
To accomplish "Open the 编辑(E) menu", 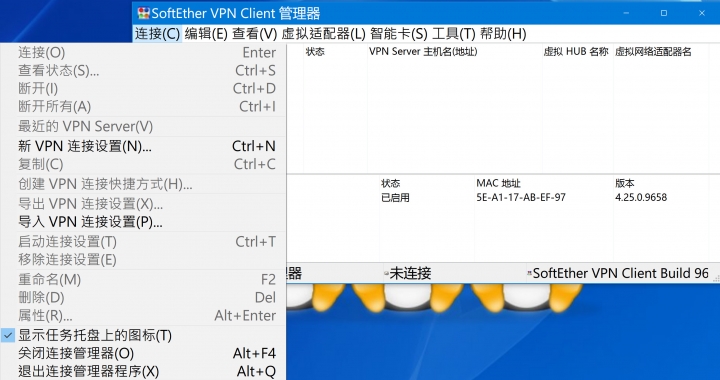I will pos(206,34).
